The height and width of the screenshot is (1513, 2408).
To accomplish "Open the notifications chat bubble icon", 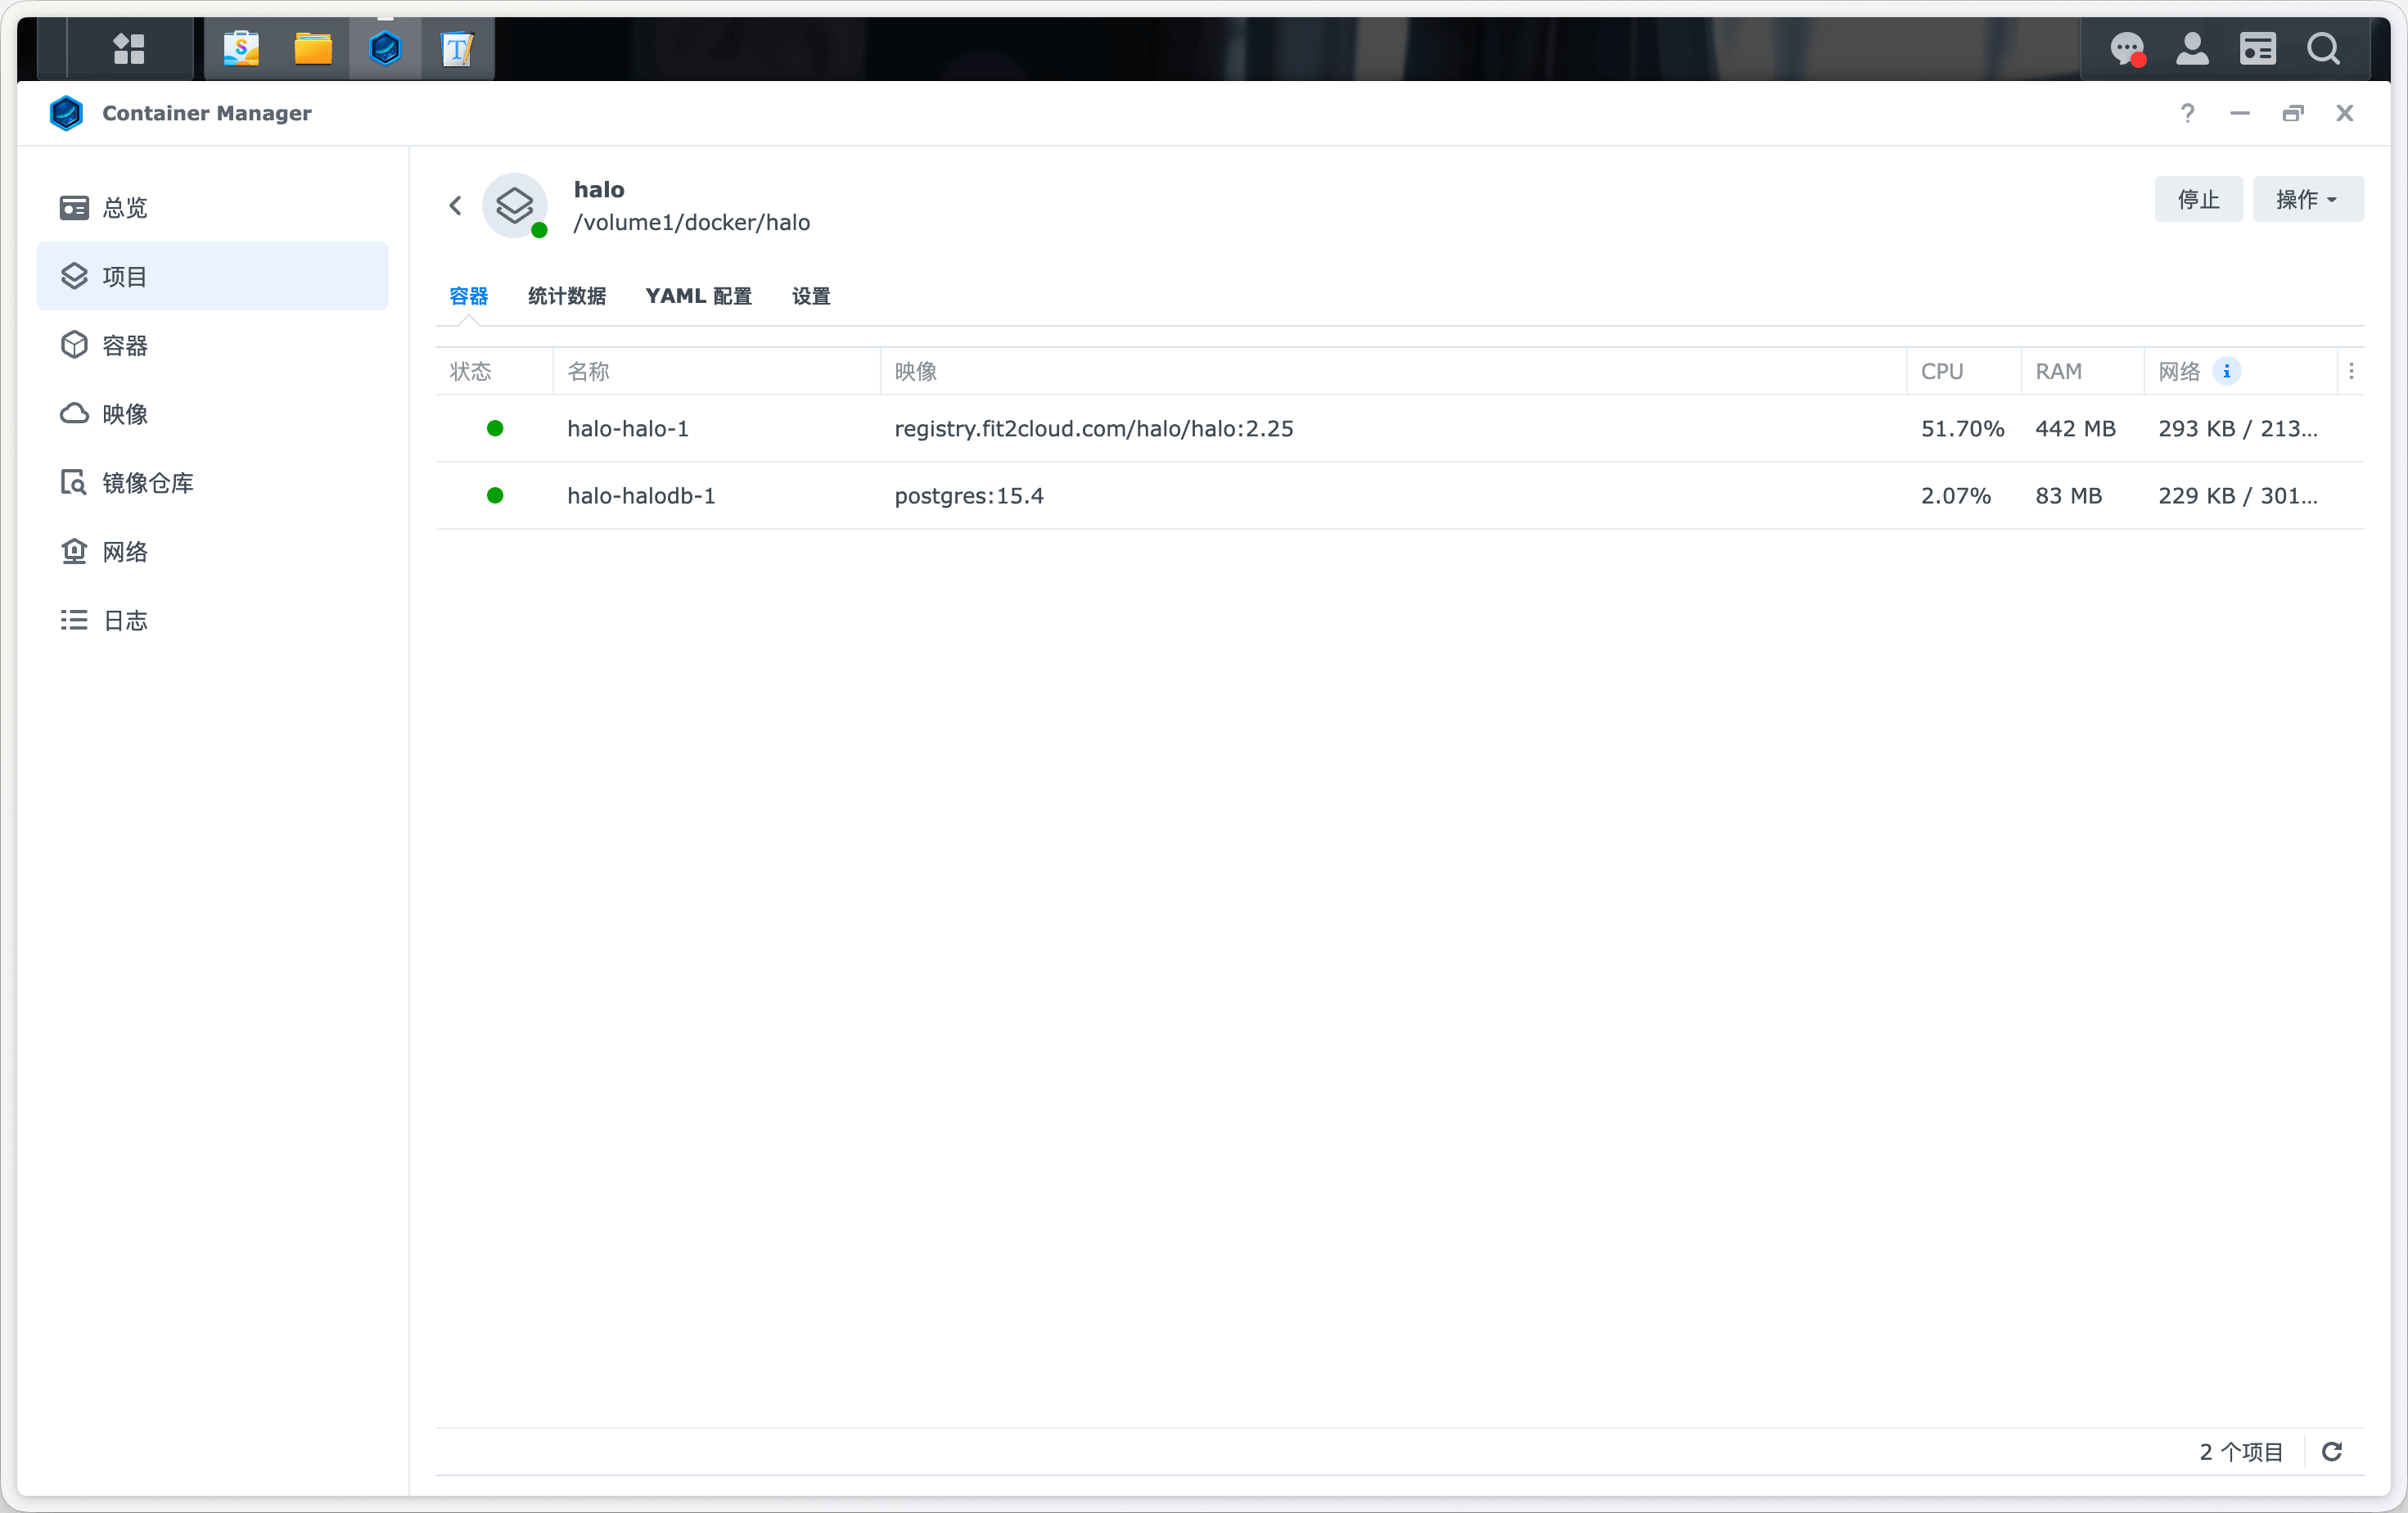I will (x=2127, y=48).
